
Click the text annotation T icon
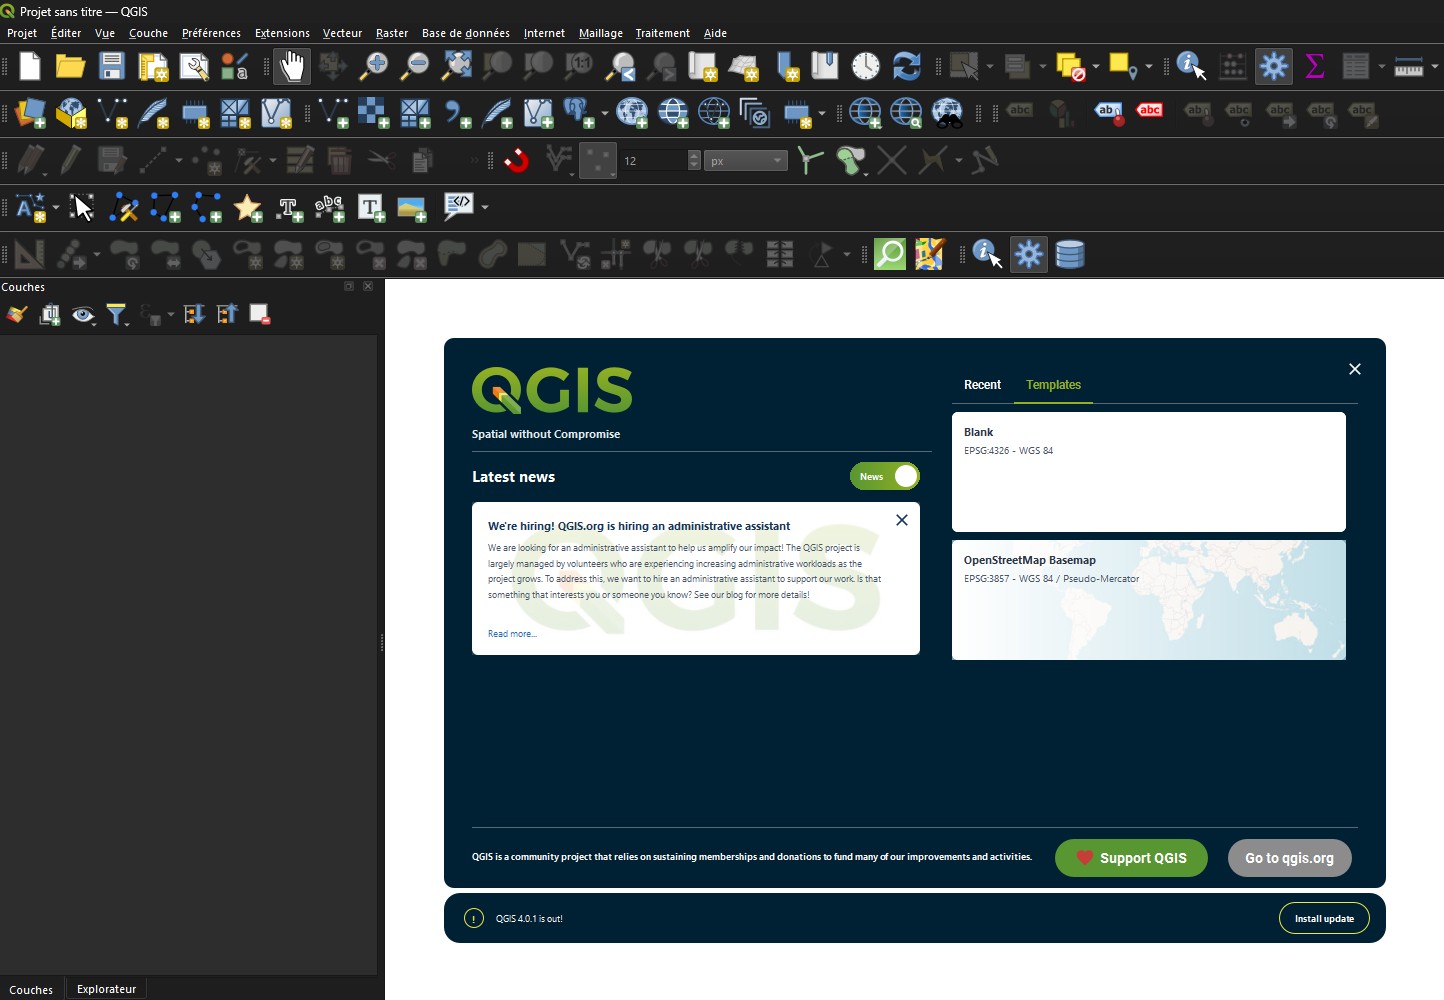coord(370,207)
